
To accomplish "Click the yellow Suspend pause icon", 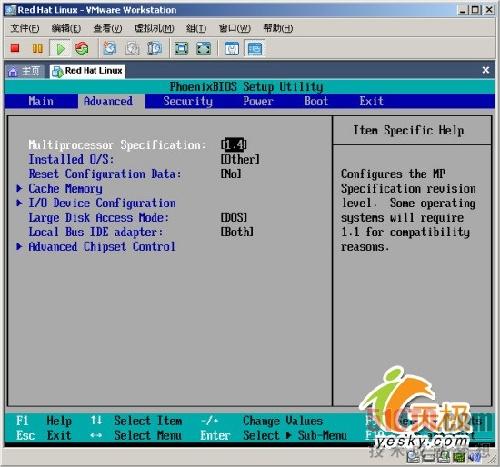I will pyautogui.click(x=37, y=49).
